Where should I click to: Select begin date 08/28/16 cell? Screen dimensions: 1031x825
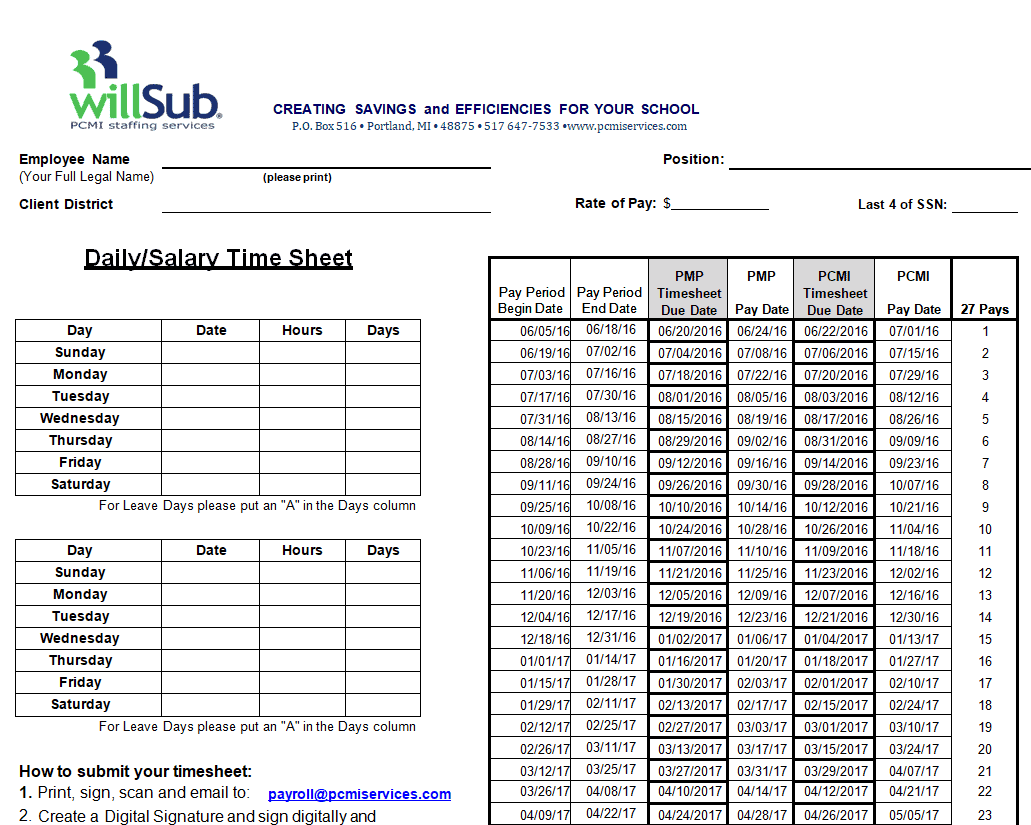click(531, 463)
